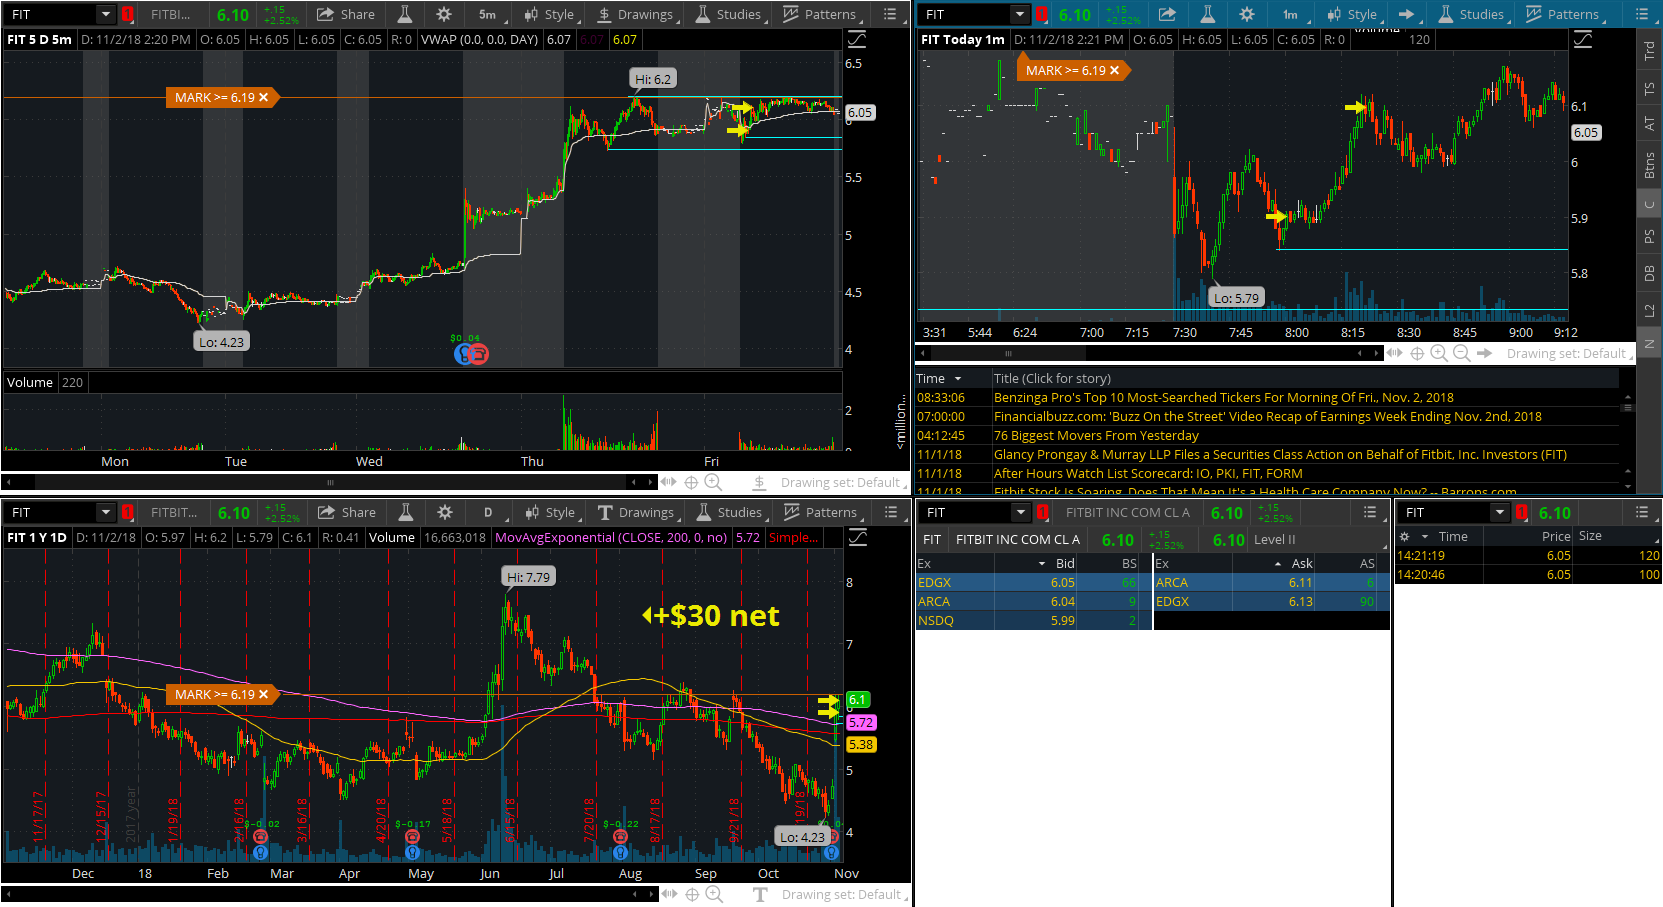Open the symbol dropdown arrow in Time & Sales
Image resolution: width=1663 pixels, height=907 pixels.
point(1499,512)
